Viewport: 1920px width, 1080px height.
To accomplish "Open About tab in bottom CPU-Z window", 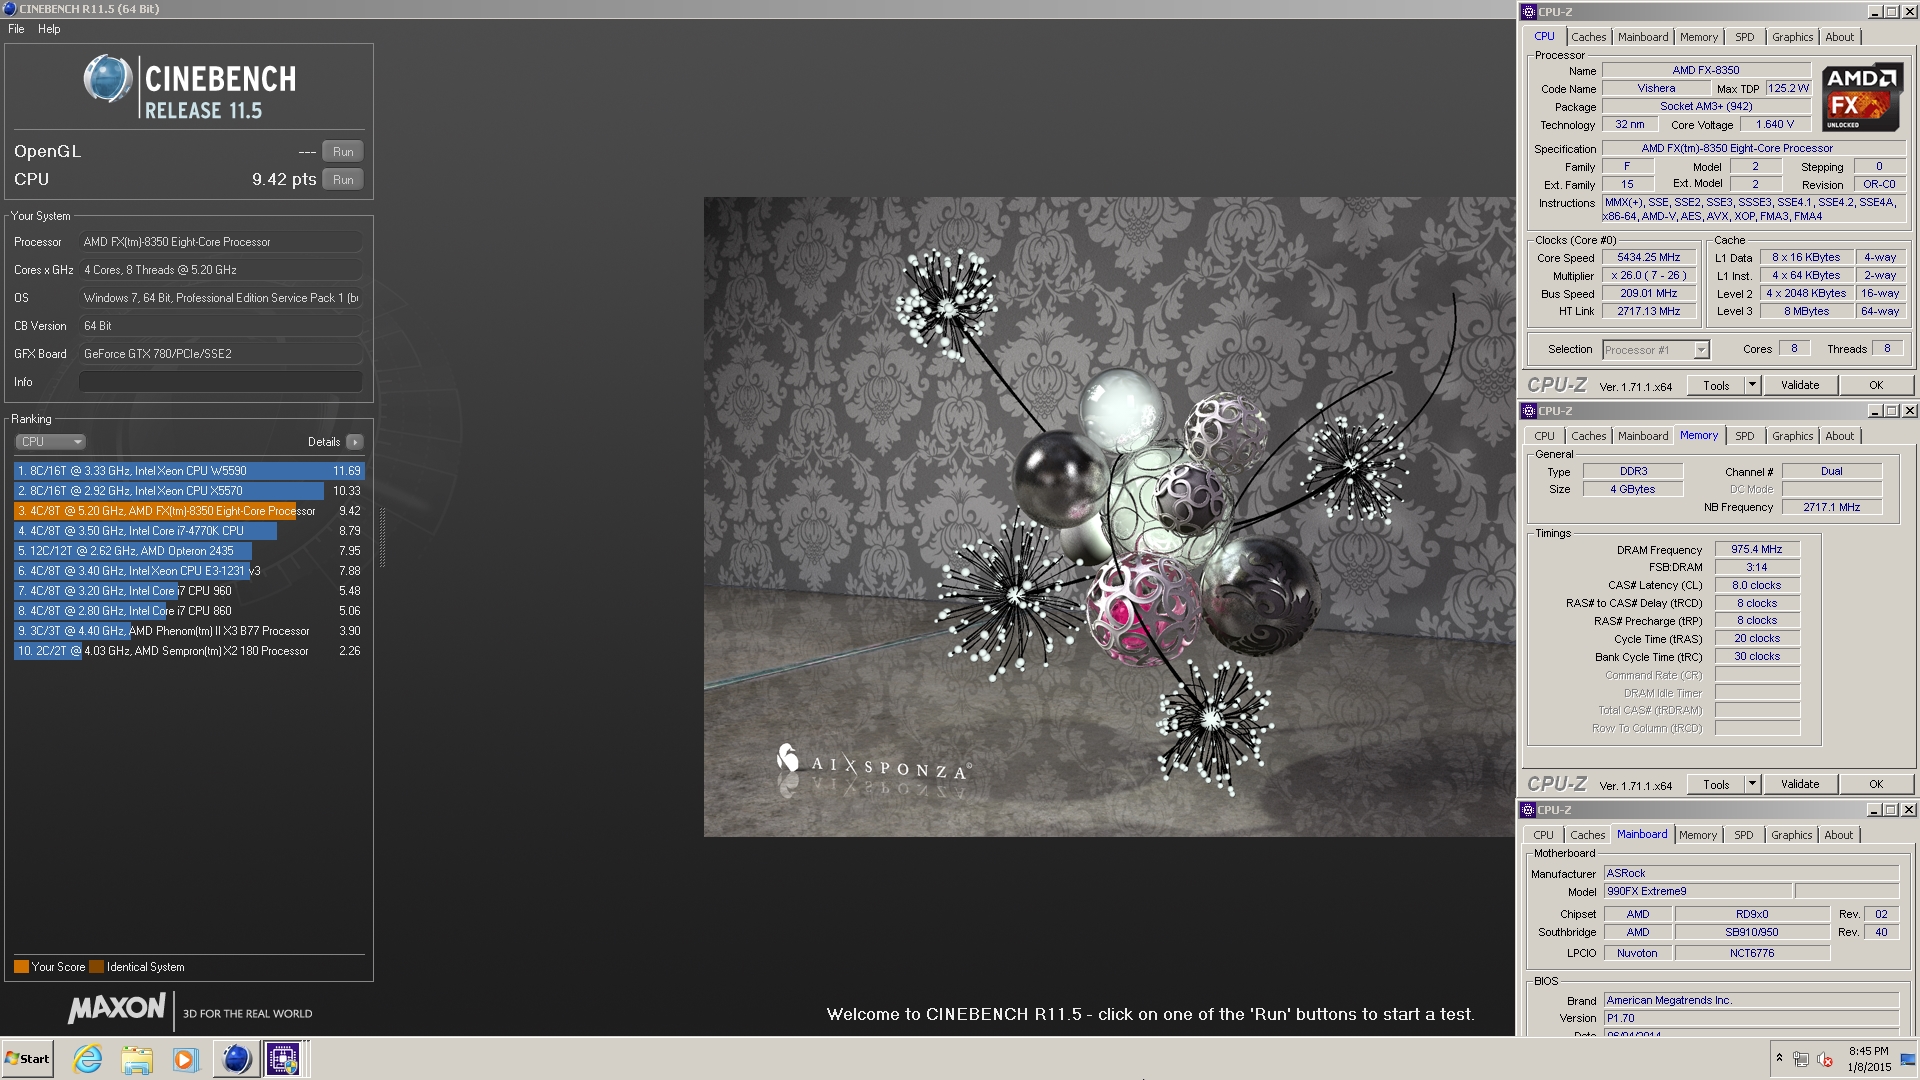I will click(x=1838, y=835).
